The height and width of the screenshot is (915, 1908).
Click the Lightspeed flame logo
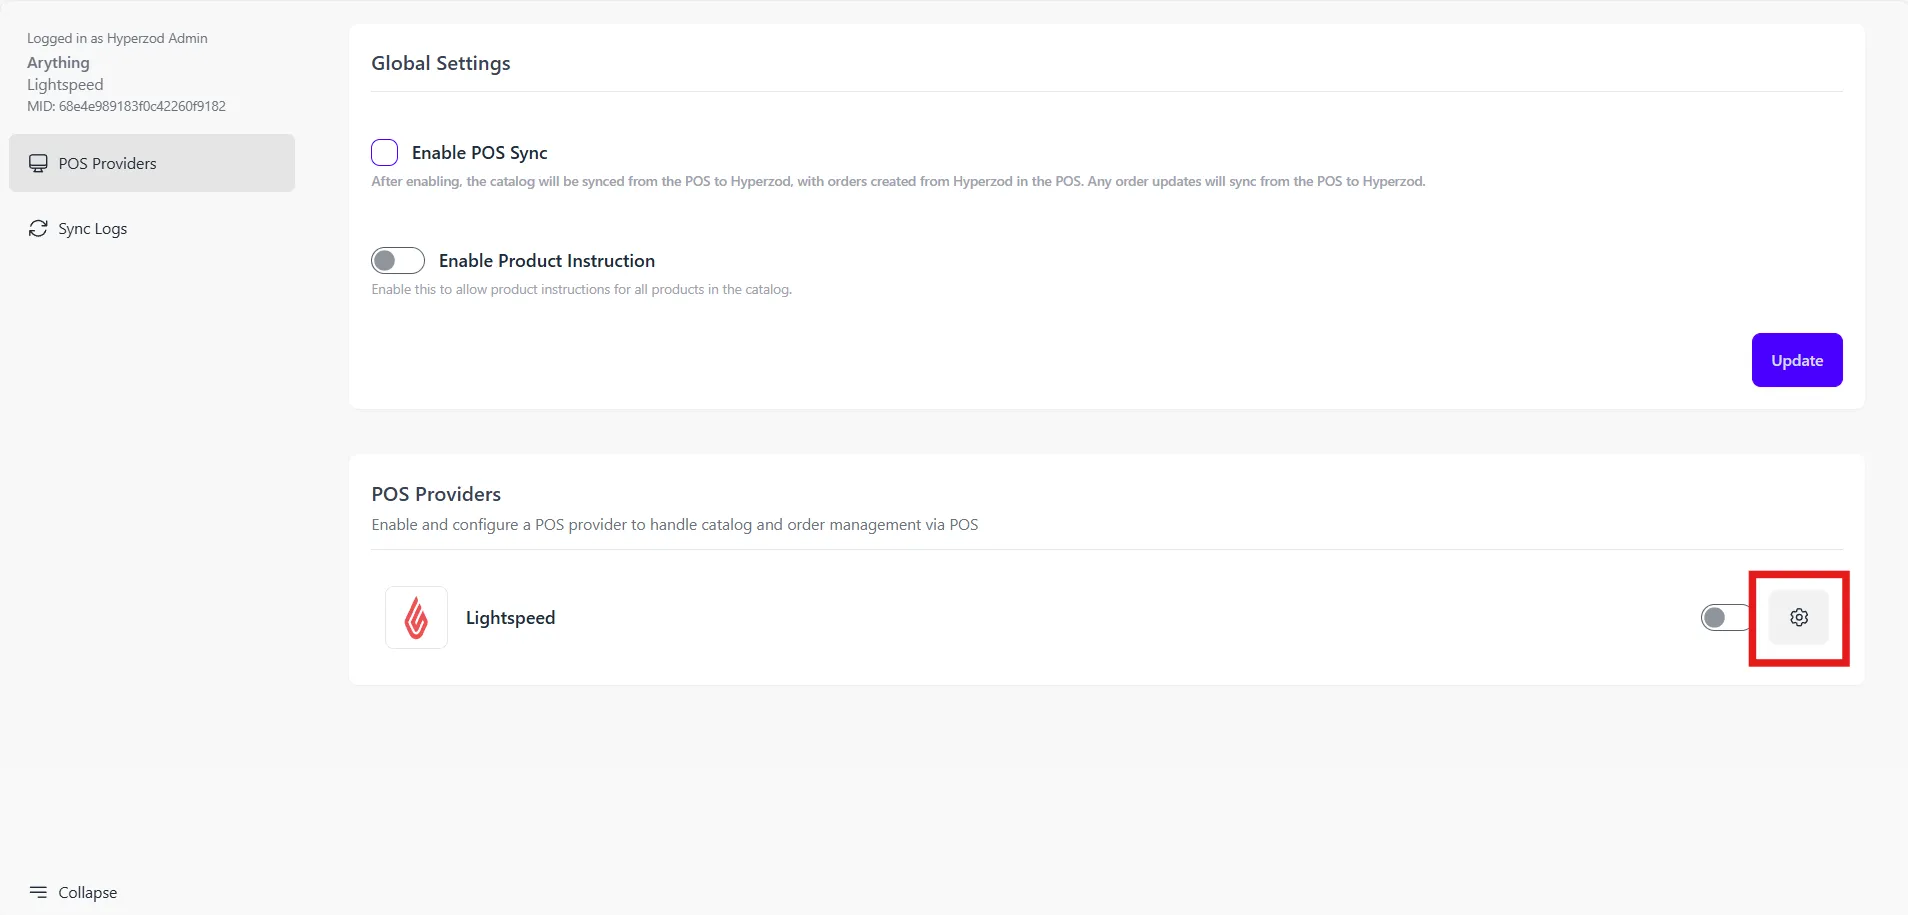(x=416, y=618)
